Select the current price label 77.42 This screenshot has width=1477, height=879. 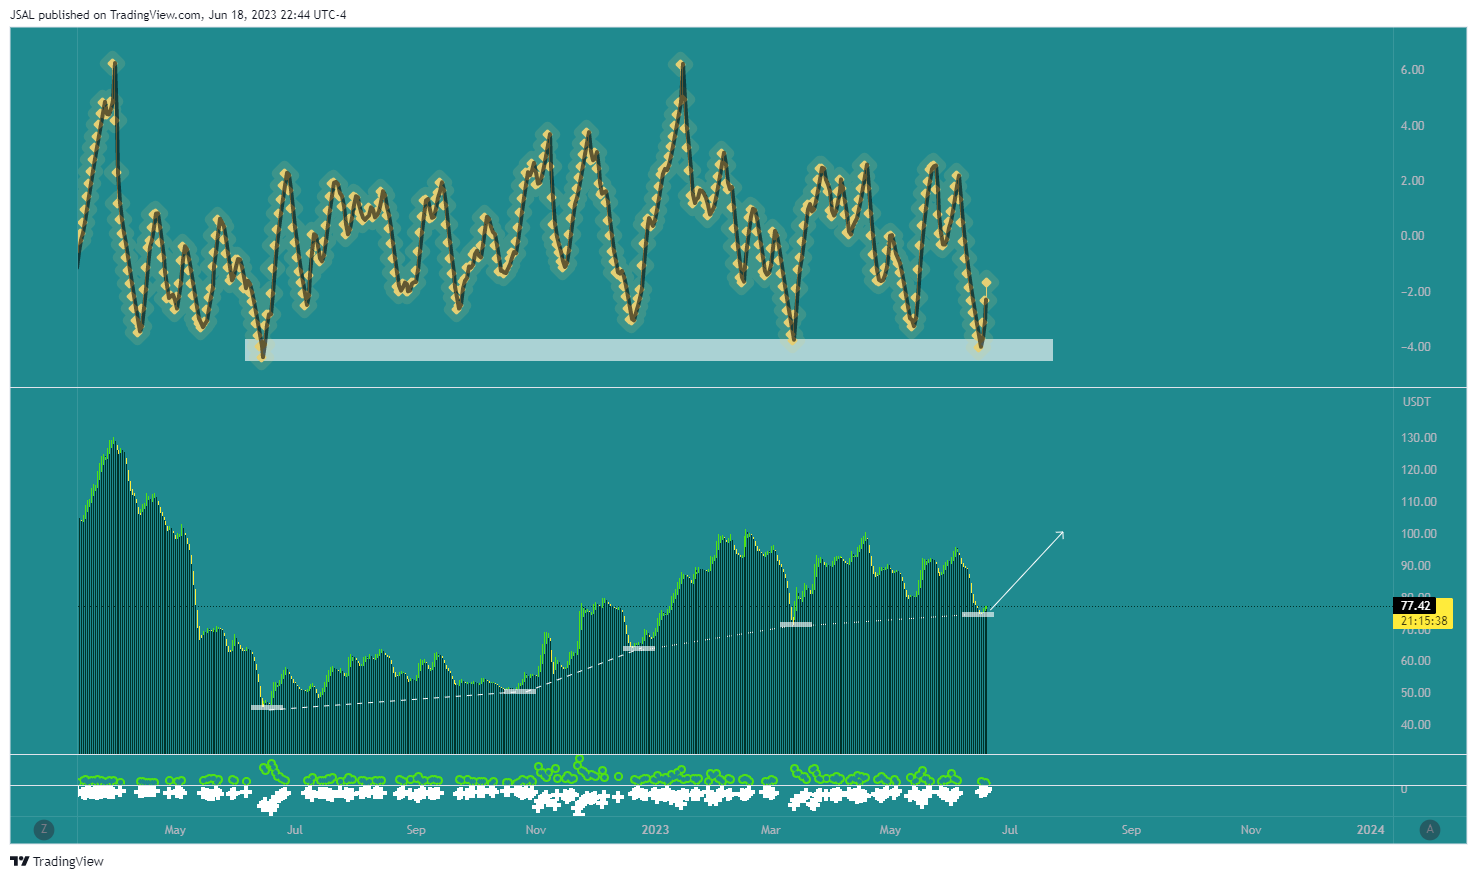coord(1414,606)
